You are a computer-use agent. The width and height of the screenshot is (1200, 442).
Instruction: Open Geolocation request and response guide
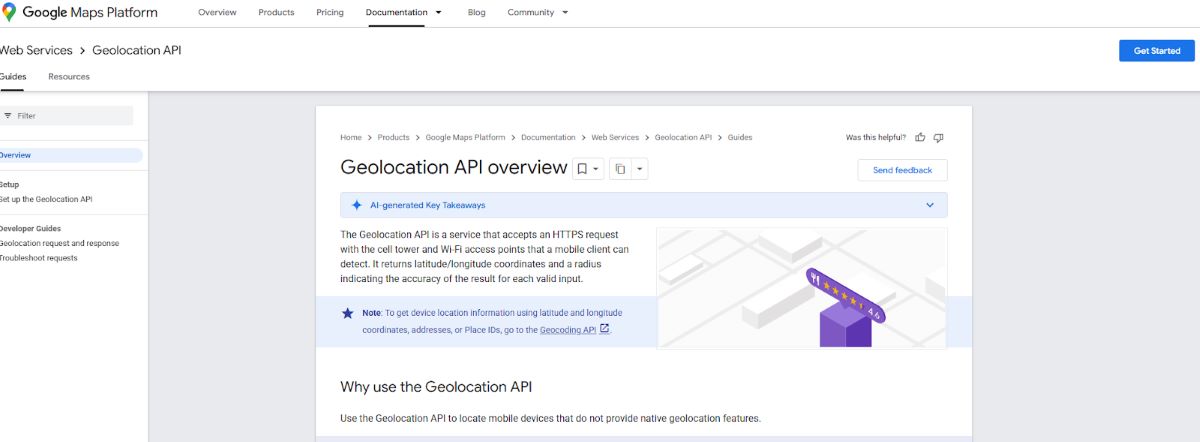click(x=59, y=243)
